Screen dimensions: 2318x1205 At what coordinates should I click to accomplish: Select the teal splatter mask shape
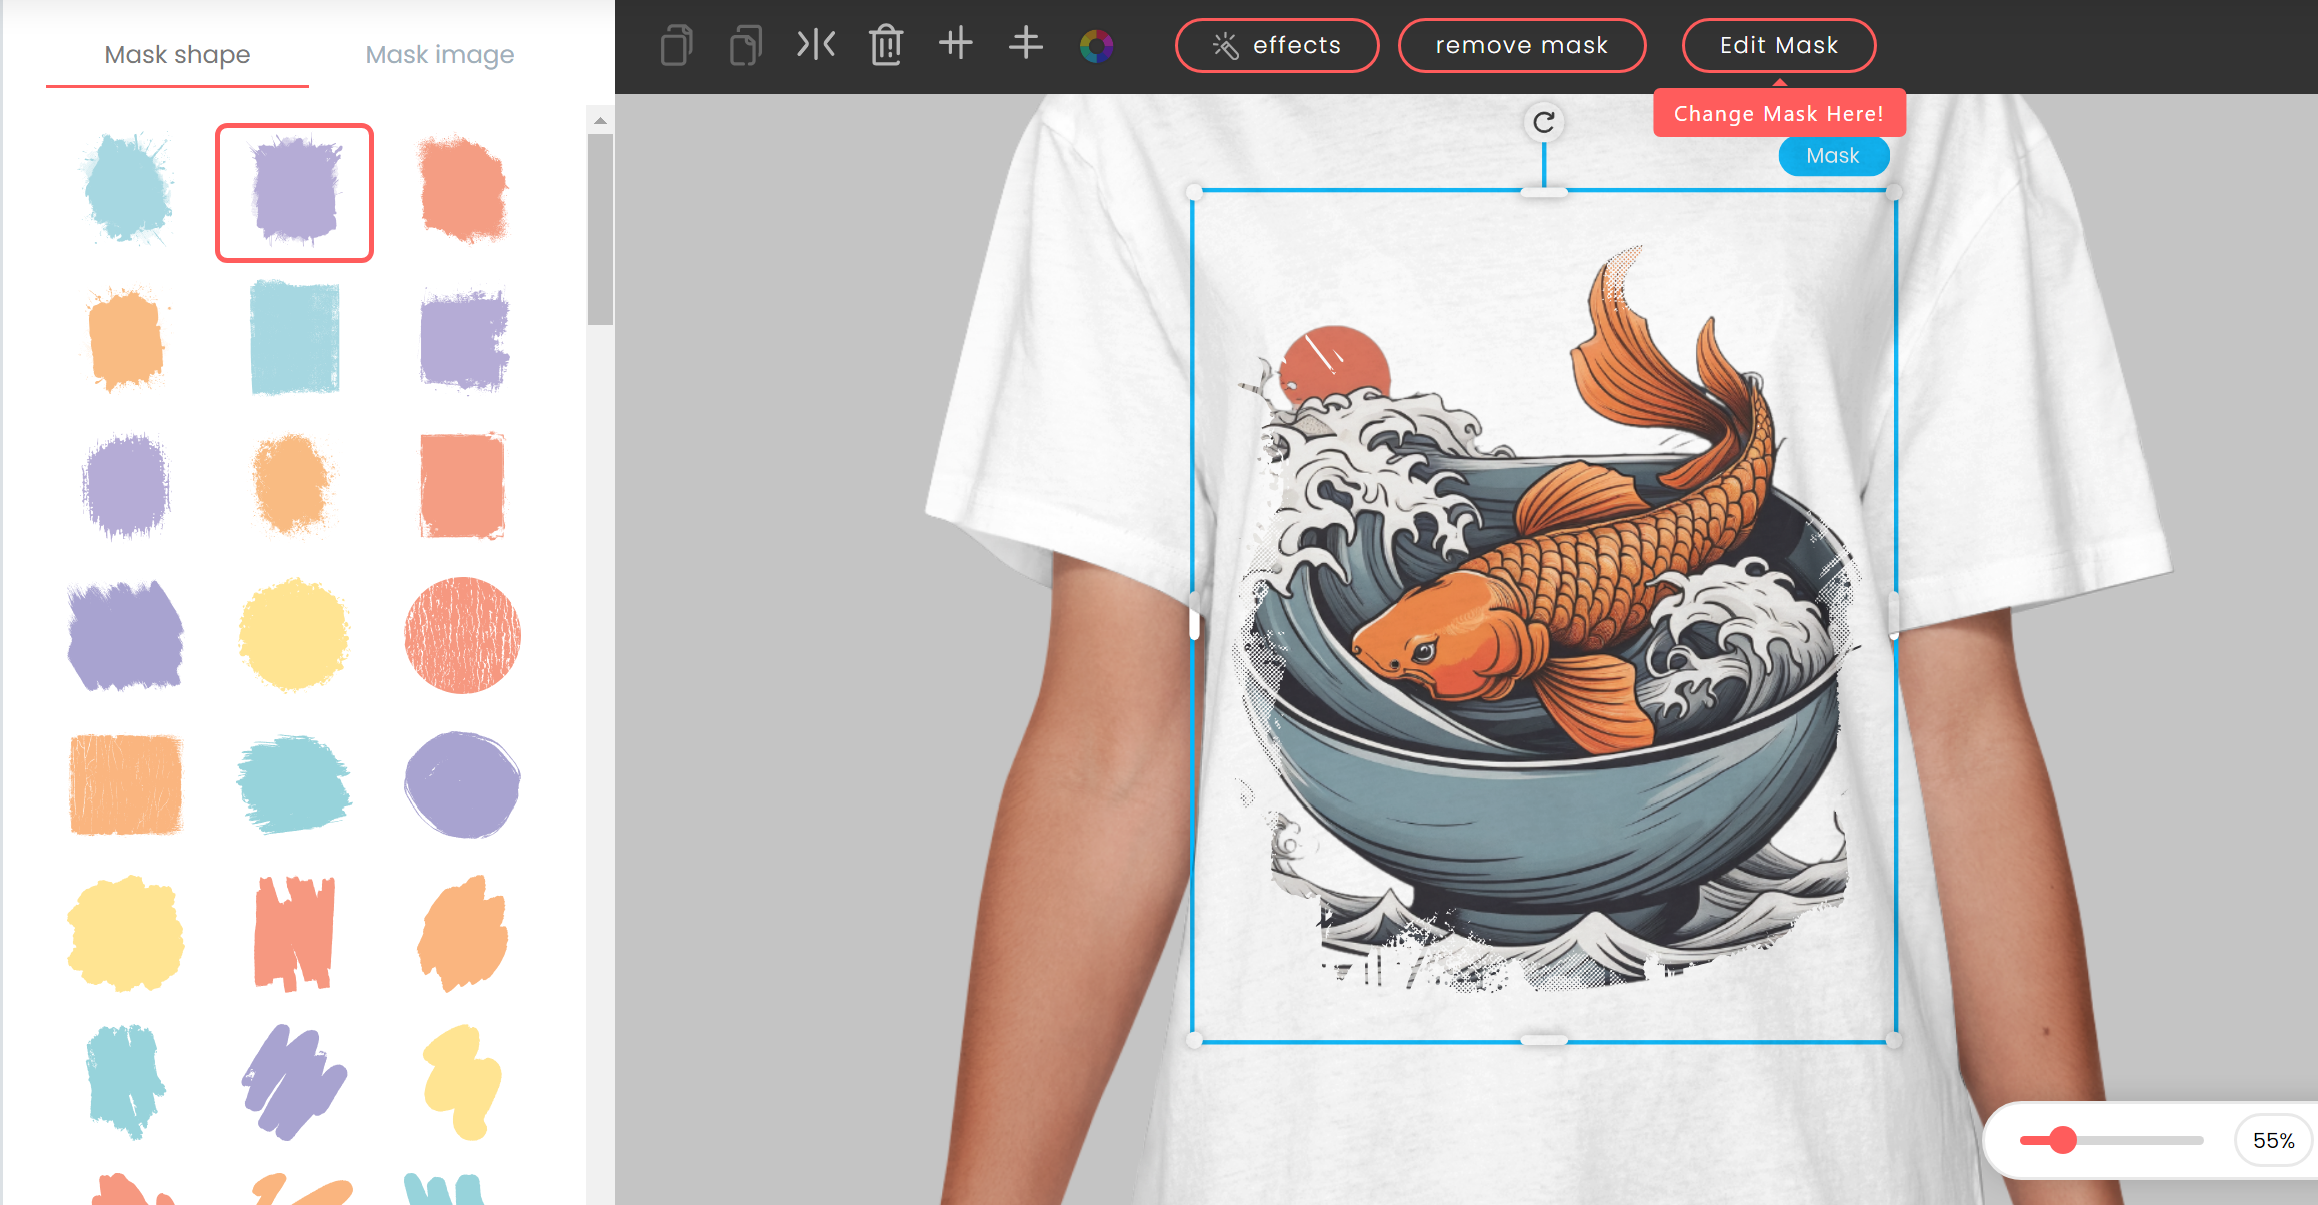(x=127, y=189)
